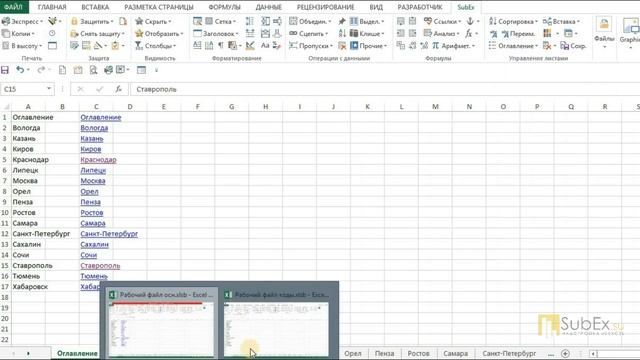Click the Redo arrow icon
This screenshot has width=640, height=360.
(41, 70)
